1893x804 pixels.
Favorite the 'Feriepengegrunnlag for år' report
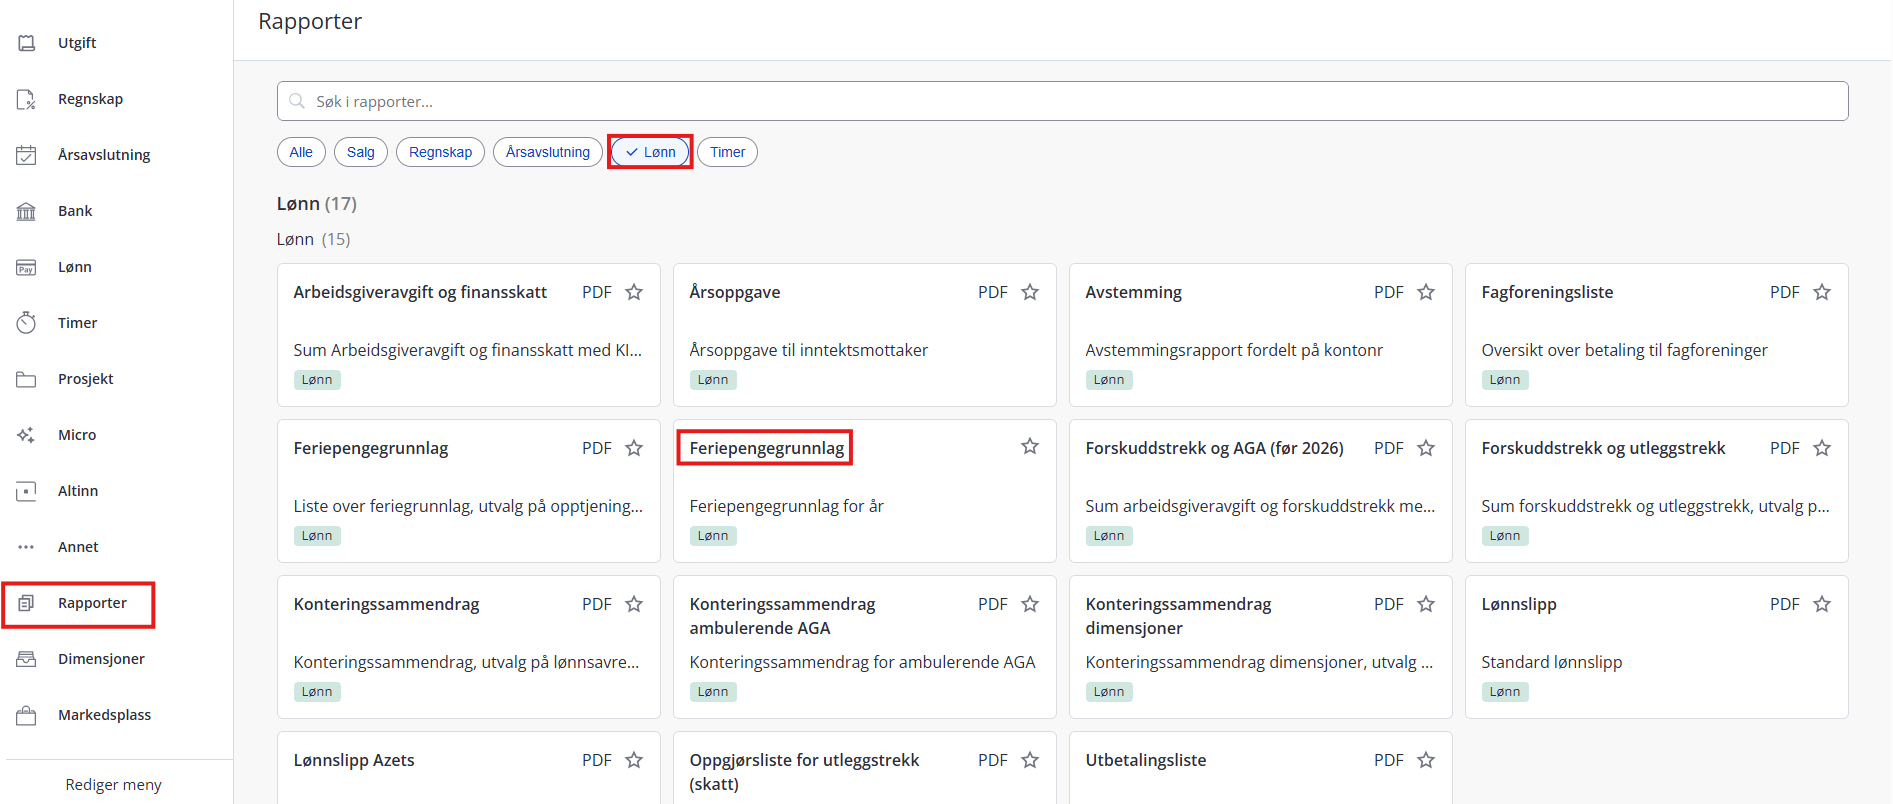1030,446
